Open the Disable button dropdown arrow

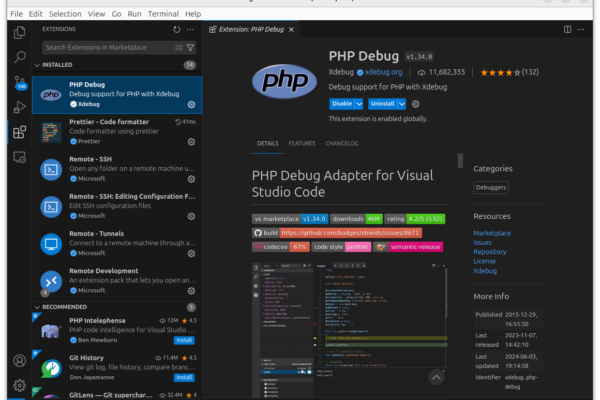coord(359,104)
